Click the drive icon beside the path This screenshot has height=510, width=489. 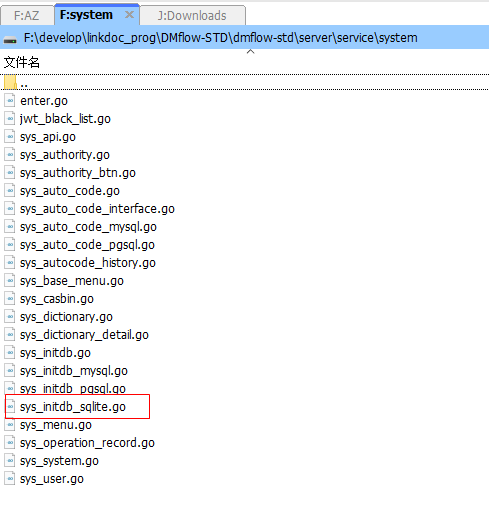coord(10,40)
